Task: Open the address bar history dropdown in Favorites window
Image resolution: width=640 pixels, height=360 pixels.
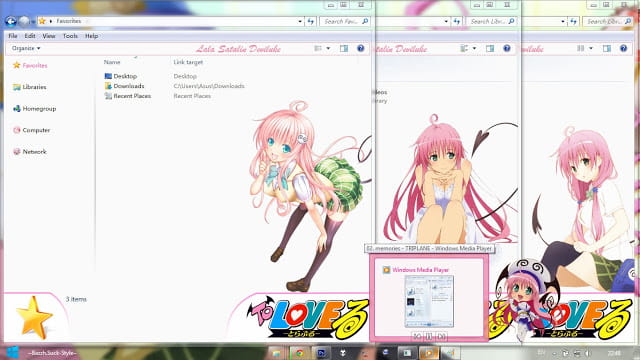Action: click(x=300, y=21)
